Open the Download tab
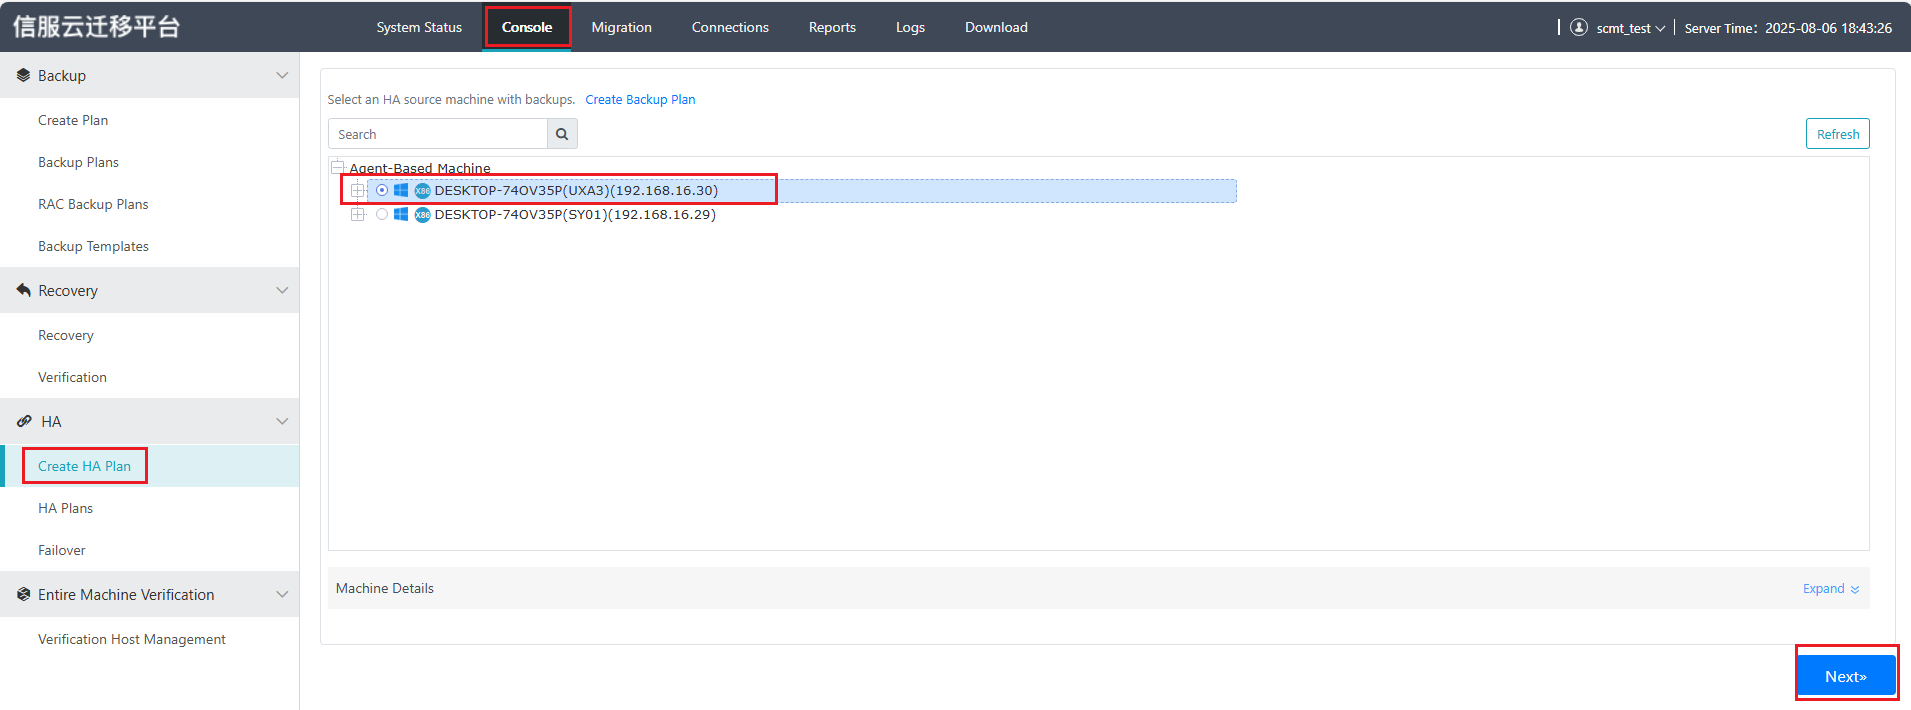 click(x=996, y=27)
